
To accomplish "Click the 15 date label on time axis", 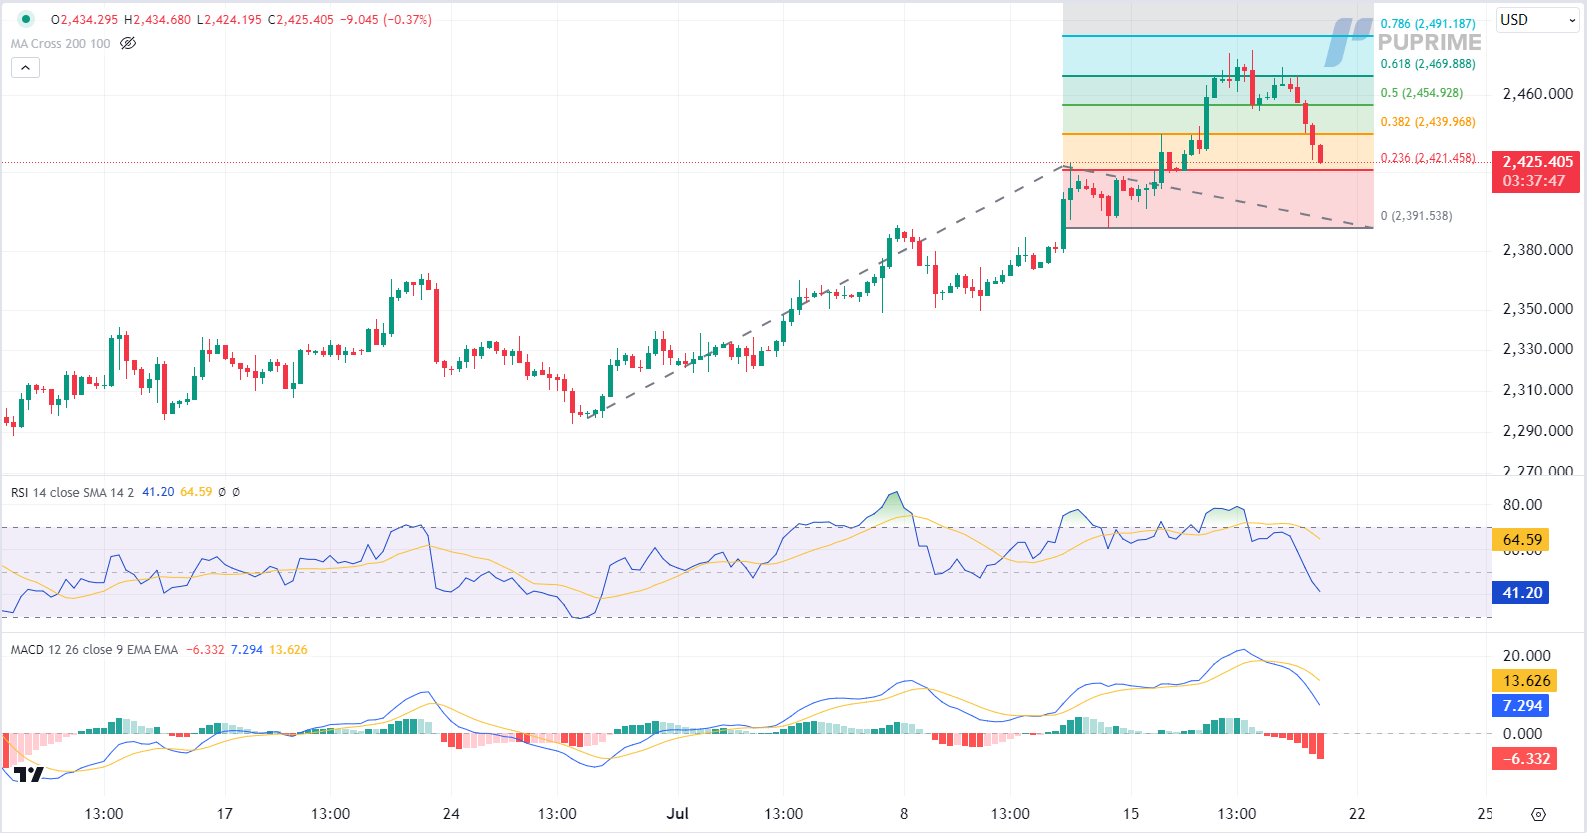I will click(x=1131, y=814).
